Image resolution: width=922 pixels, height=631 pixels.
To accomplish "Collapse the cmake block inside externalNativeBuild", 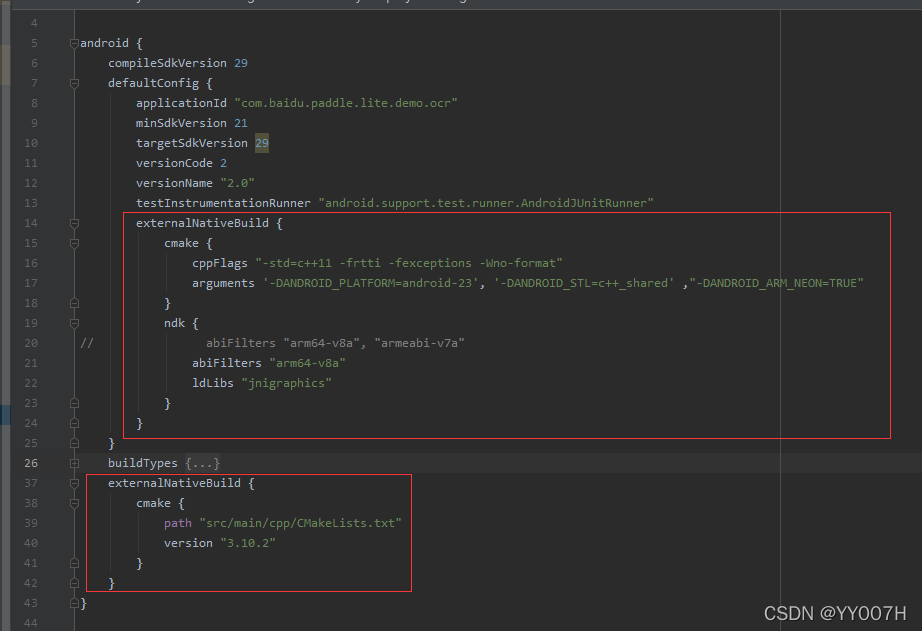I will click(x=73, y=242).
